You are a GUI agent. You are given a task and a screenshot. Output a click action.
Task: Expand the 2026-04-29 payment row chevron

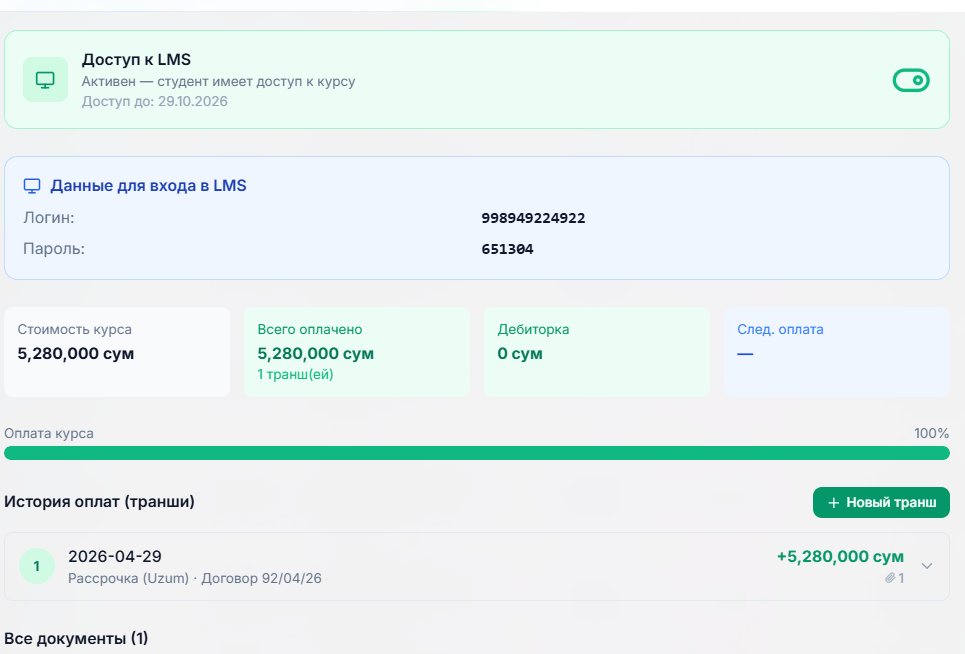(927, 565)
